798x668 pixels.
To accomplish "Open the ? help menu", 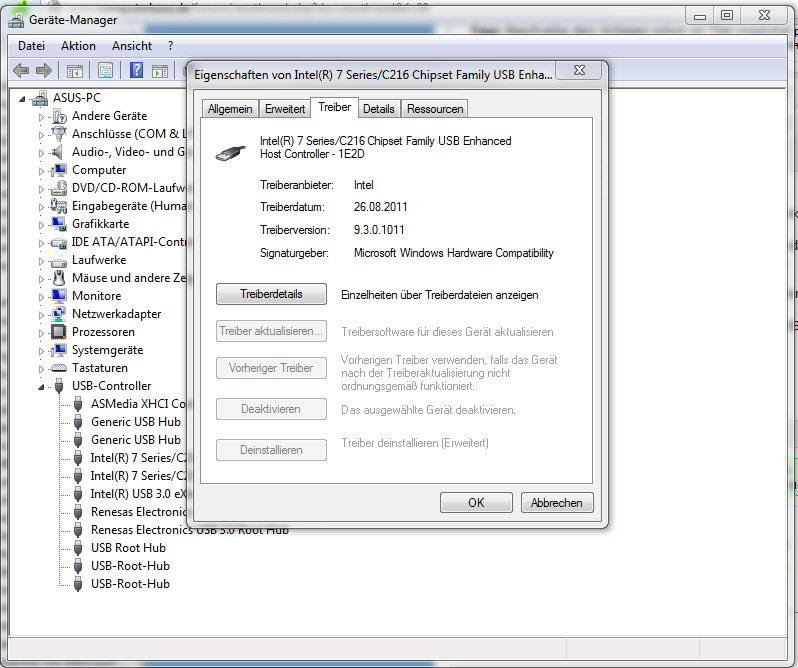I will 170,46.
